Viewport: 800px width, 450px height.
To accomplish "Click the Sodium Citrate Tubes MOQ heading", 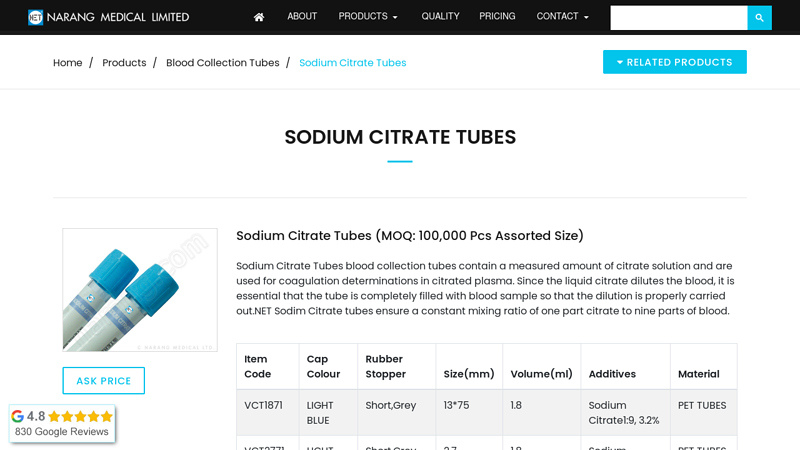I will 410,236.
